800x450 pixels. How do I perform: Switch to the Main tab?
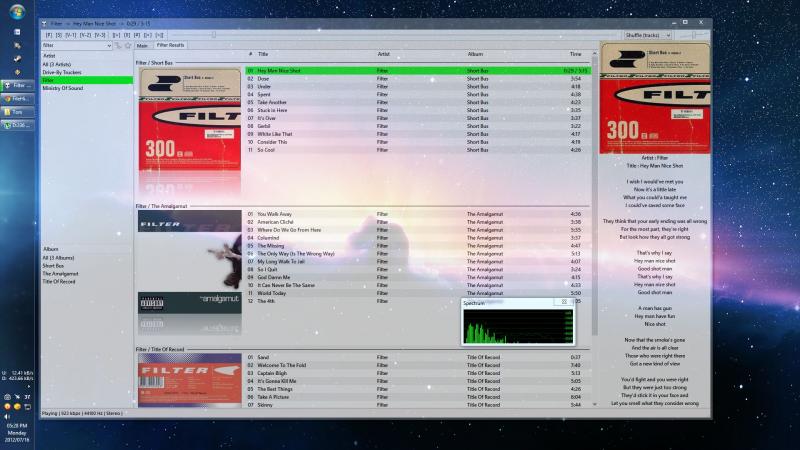(x=142, y=45)
